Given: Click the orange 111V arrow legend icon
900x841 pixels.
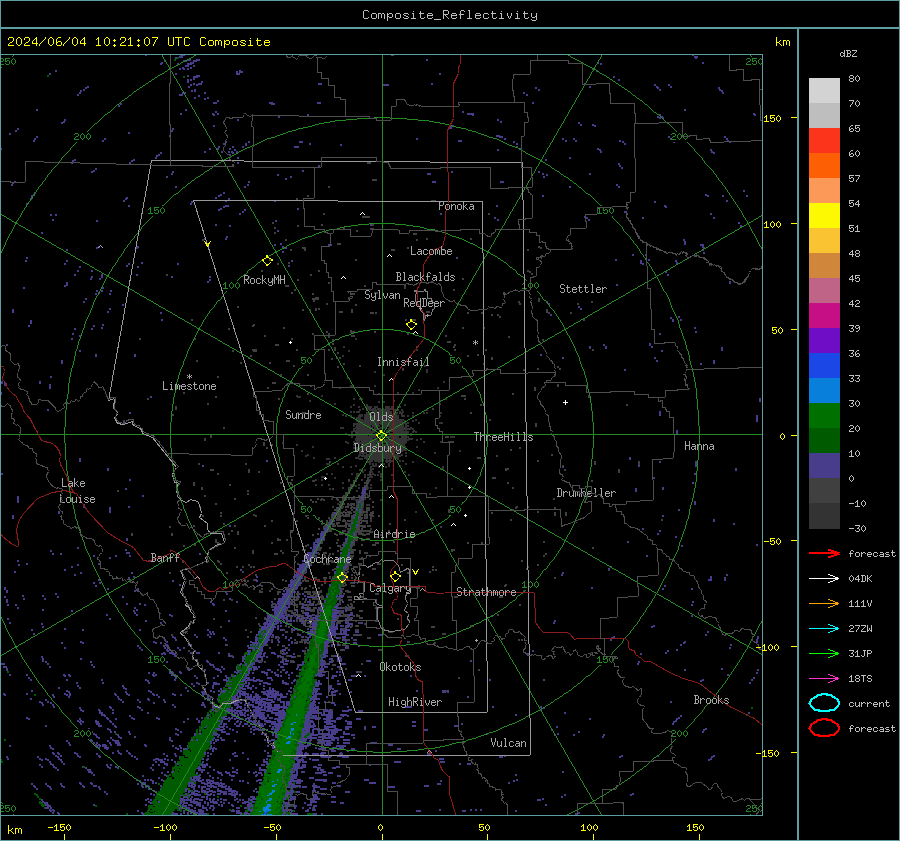Looking at the screenshot, I should pyautogui.click(x=824, y=603).
